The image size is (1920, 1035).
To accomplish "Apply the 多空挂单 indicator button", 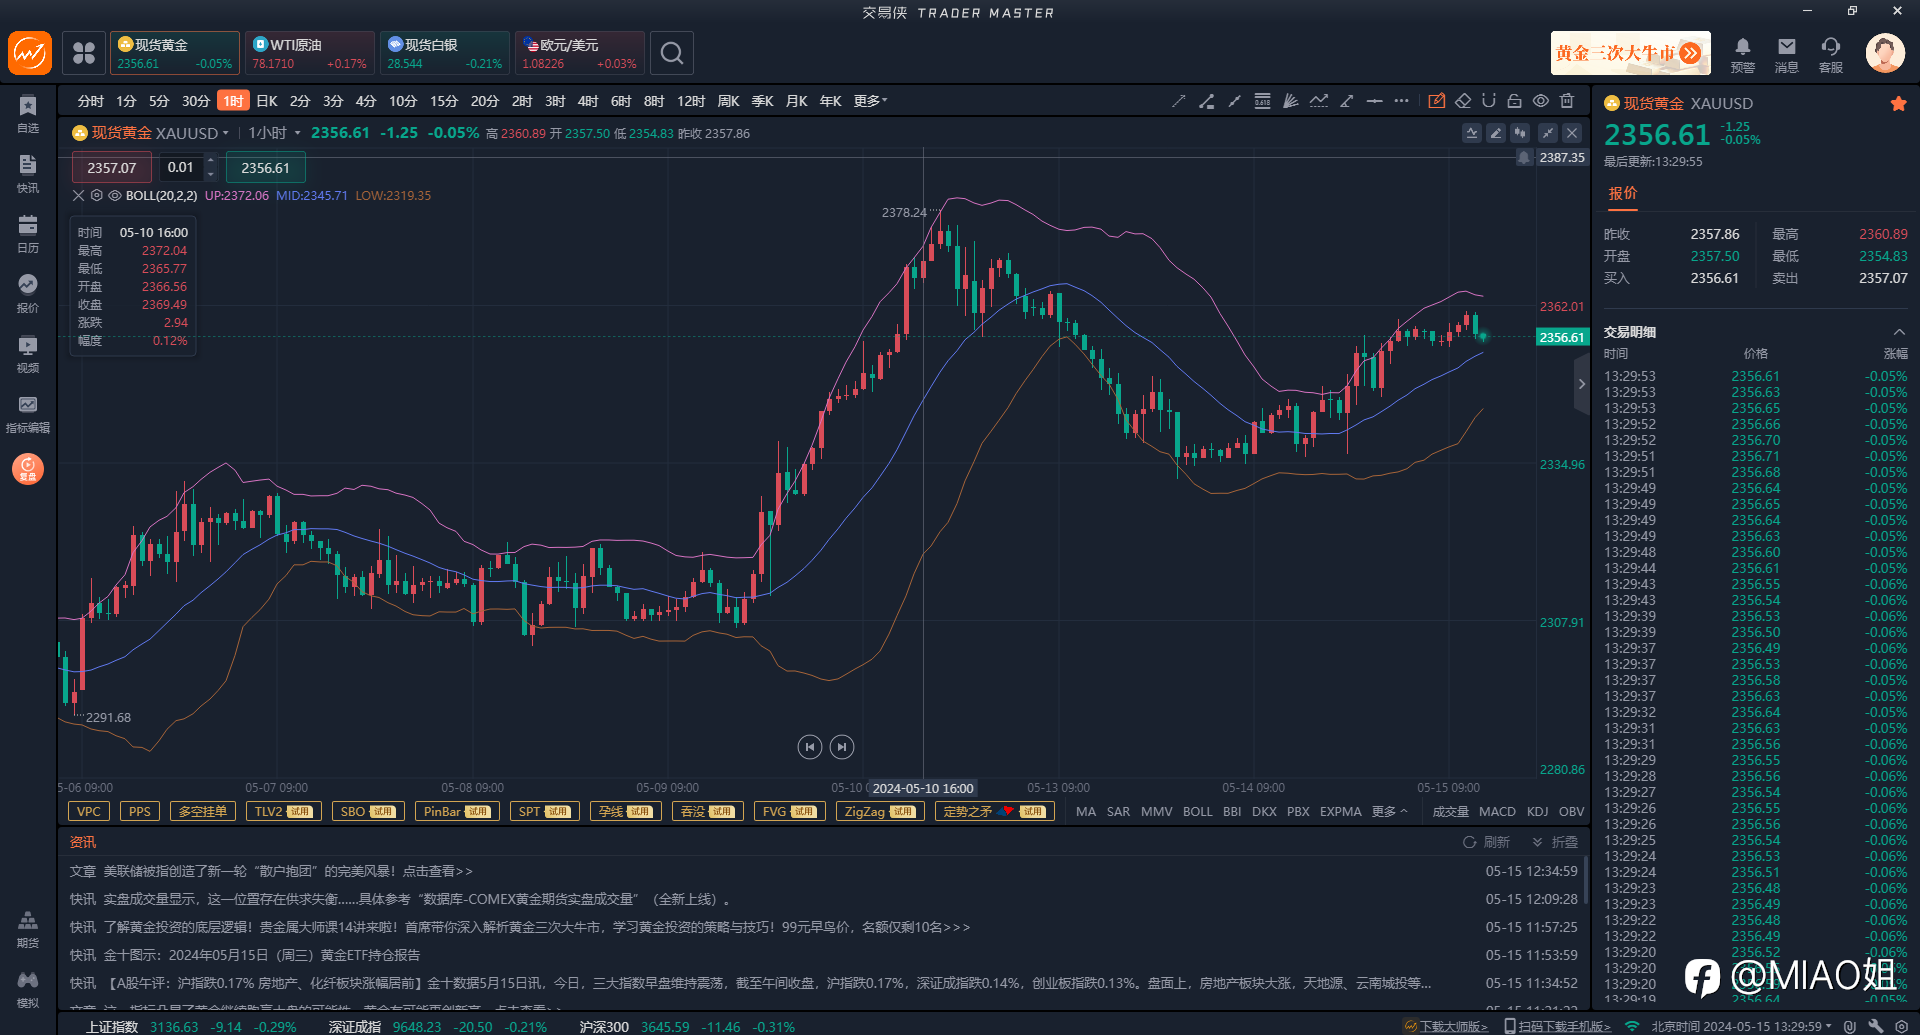I will pyautogui.click(x=203, y=812).
